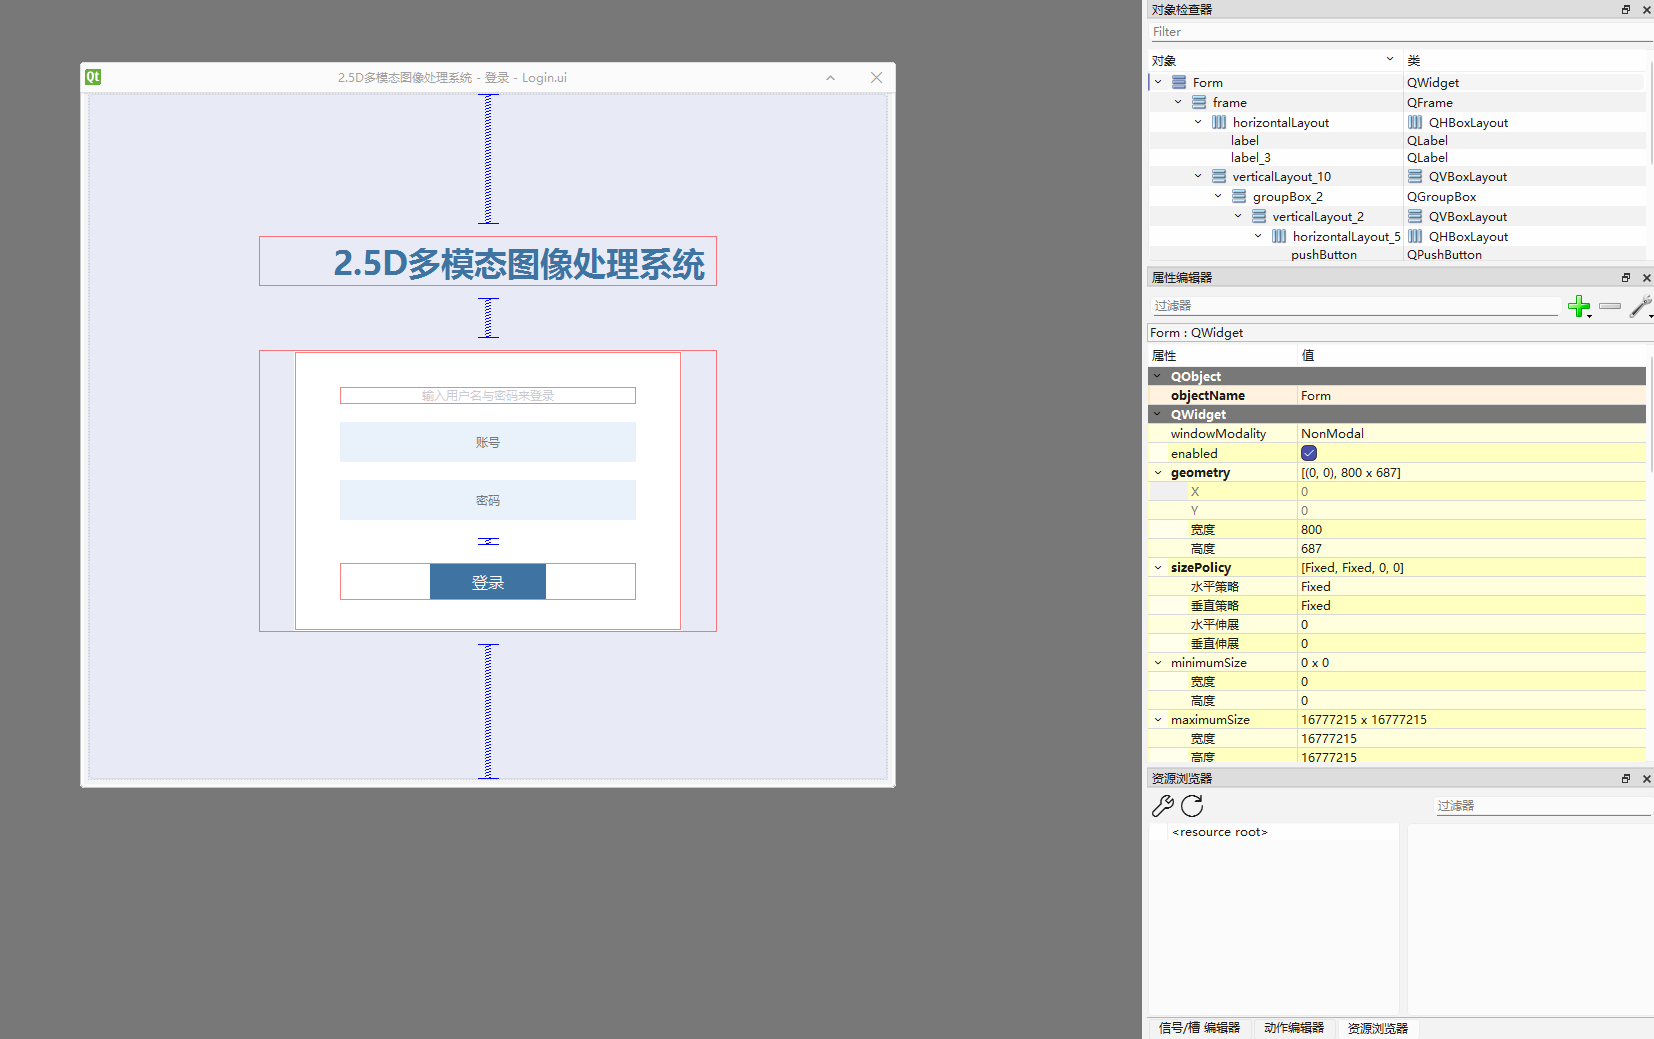Switch to the 信号/槽 编辑器 tab
The width and height of the screenshot is (1654, 1039).
1198,1028
